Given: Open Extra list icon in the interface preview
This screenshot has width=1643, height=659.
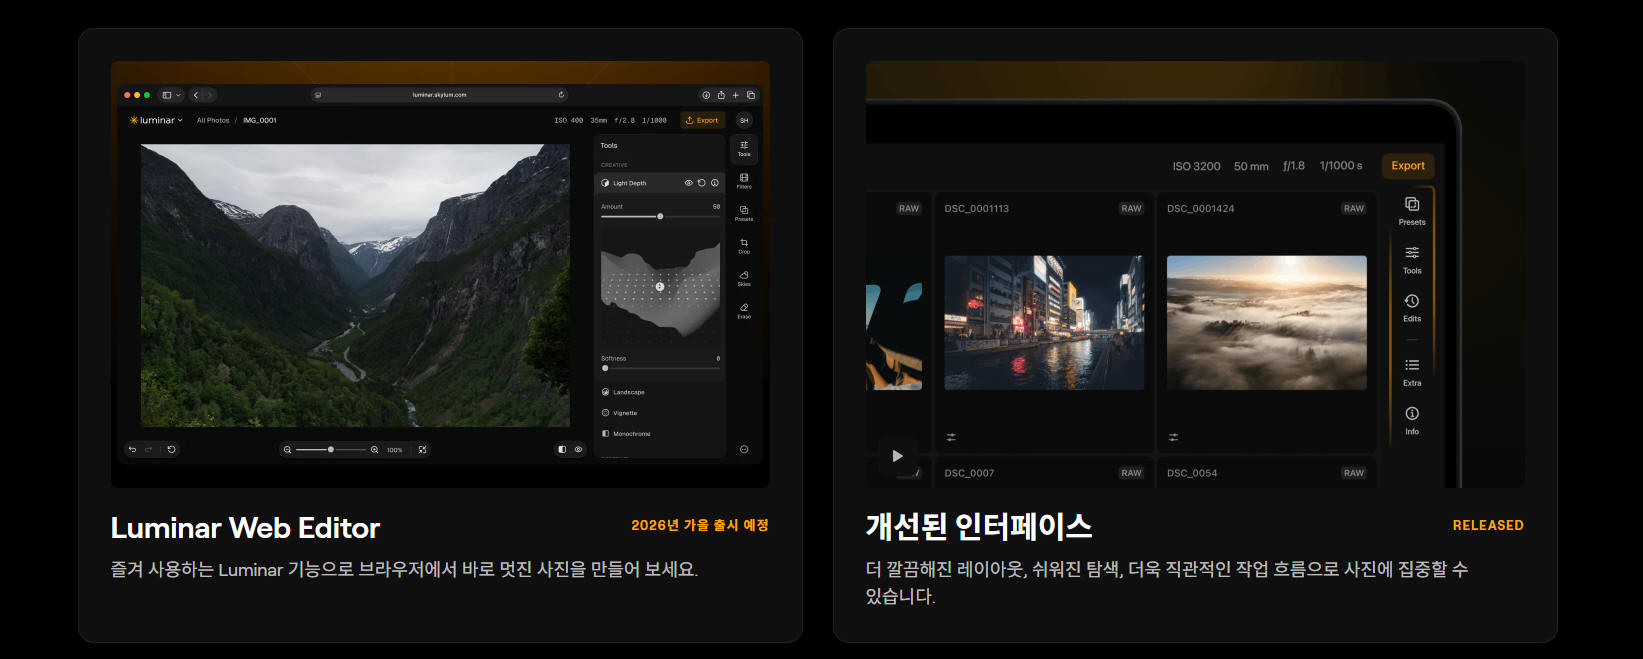Looking at the screenshot, I should click(1412, 372).
